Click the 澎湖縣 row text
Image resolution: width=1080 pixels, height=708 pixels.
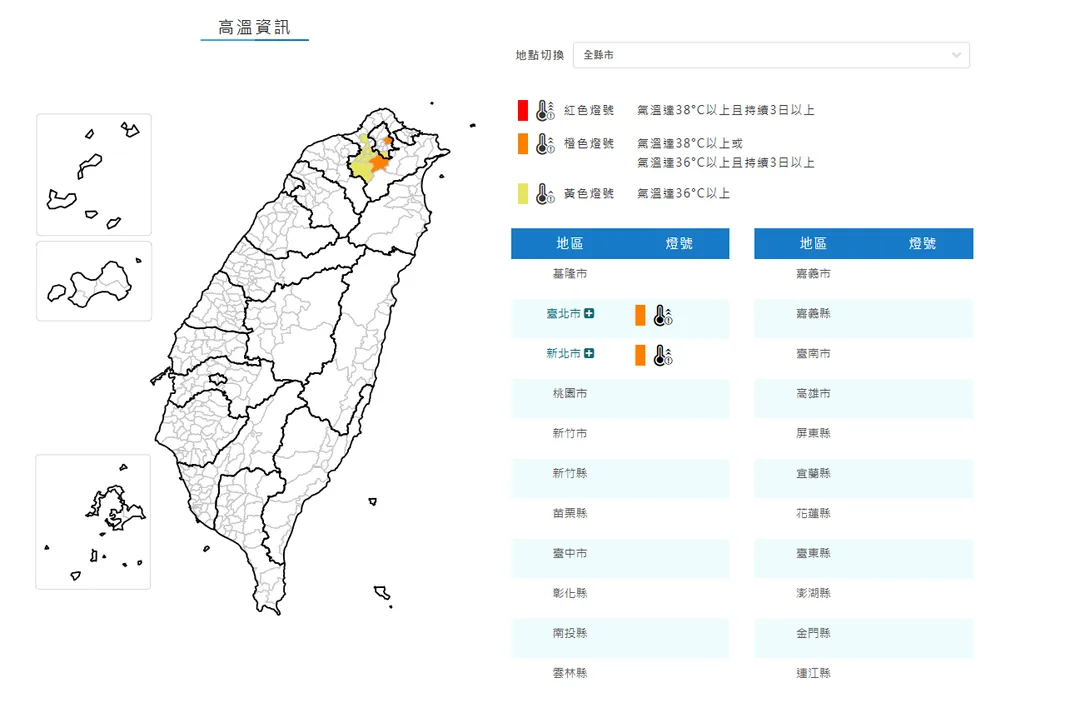click(x=813, y=593)
